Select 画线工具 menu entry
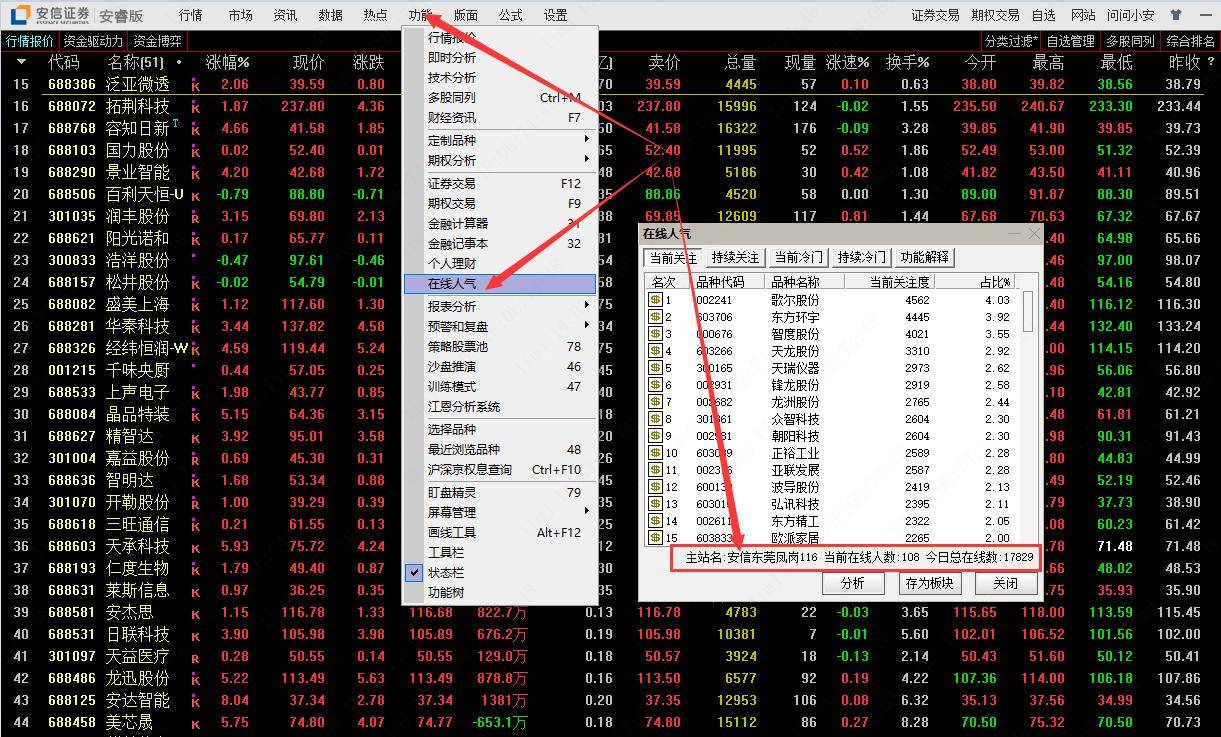Viewport: 1221px width, 737px height. pyautogui.click(x=500, y=532)
